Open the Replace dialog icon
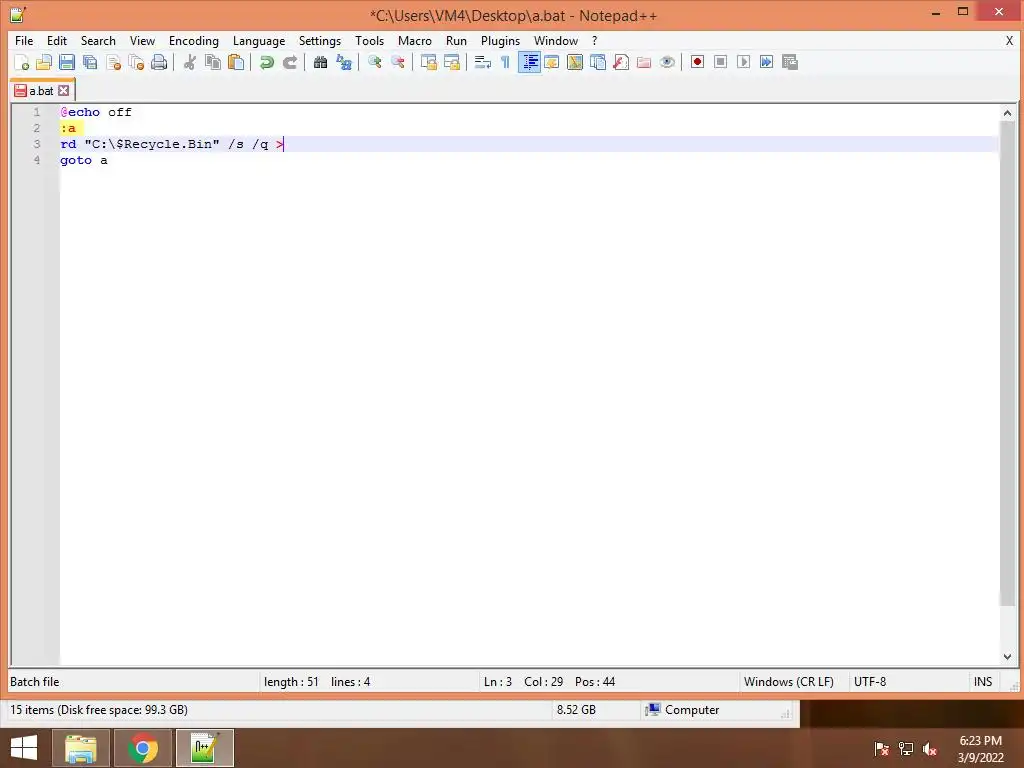 (x=344, y=62)
